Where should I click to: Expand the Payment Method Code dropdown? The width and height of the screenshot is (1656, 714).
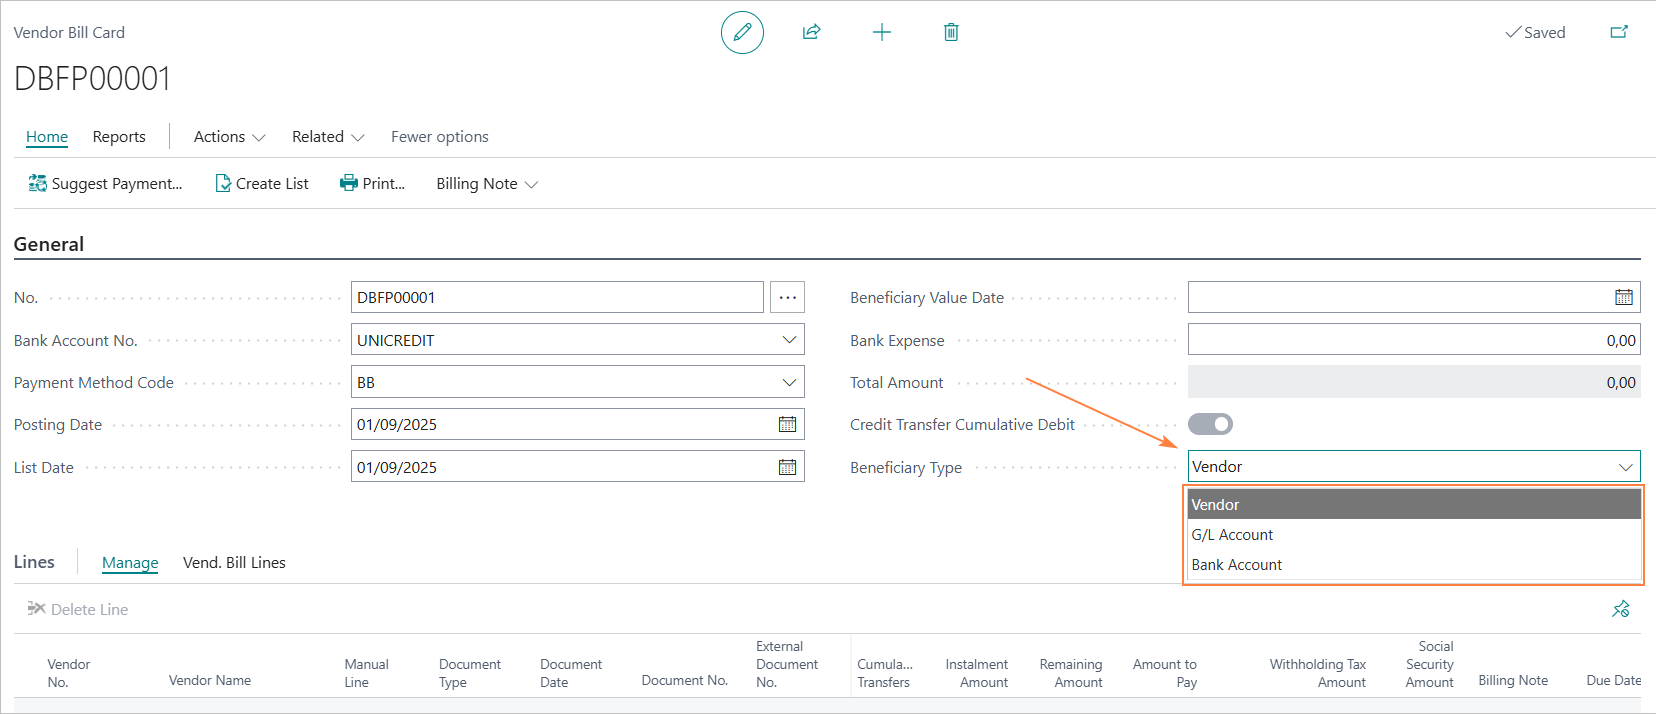pyautogui.click(x=789, y=383)
